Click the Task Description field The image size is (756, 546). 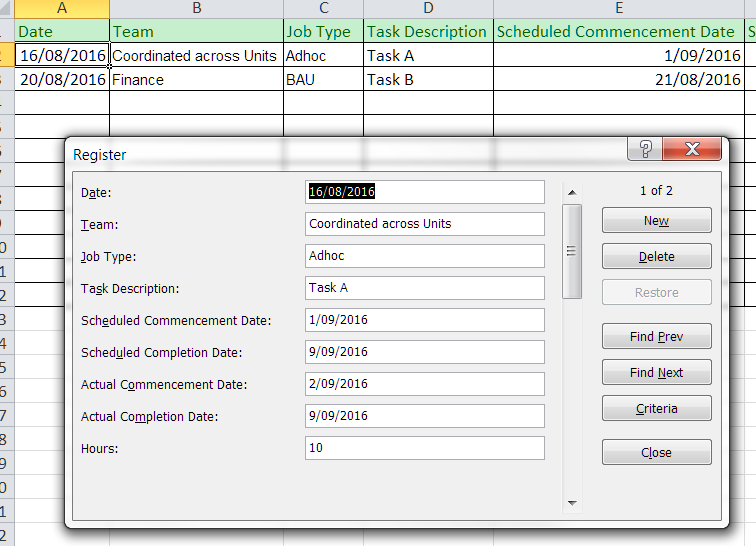(425, 288)
